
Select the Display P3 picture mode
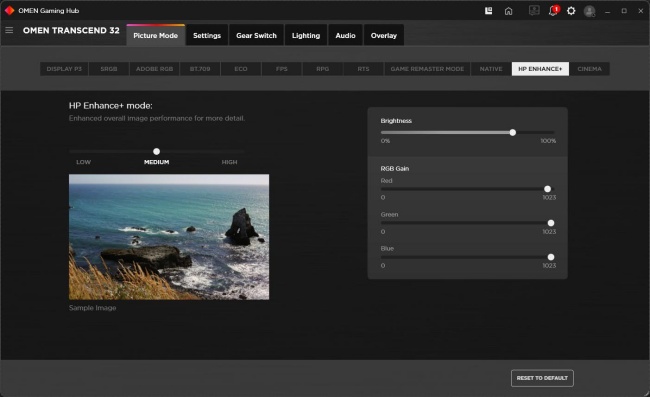pos(64,69)
